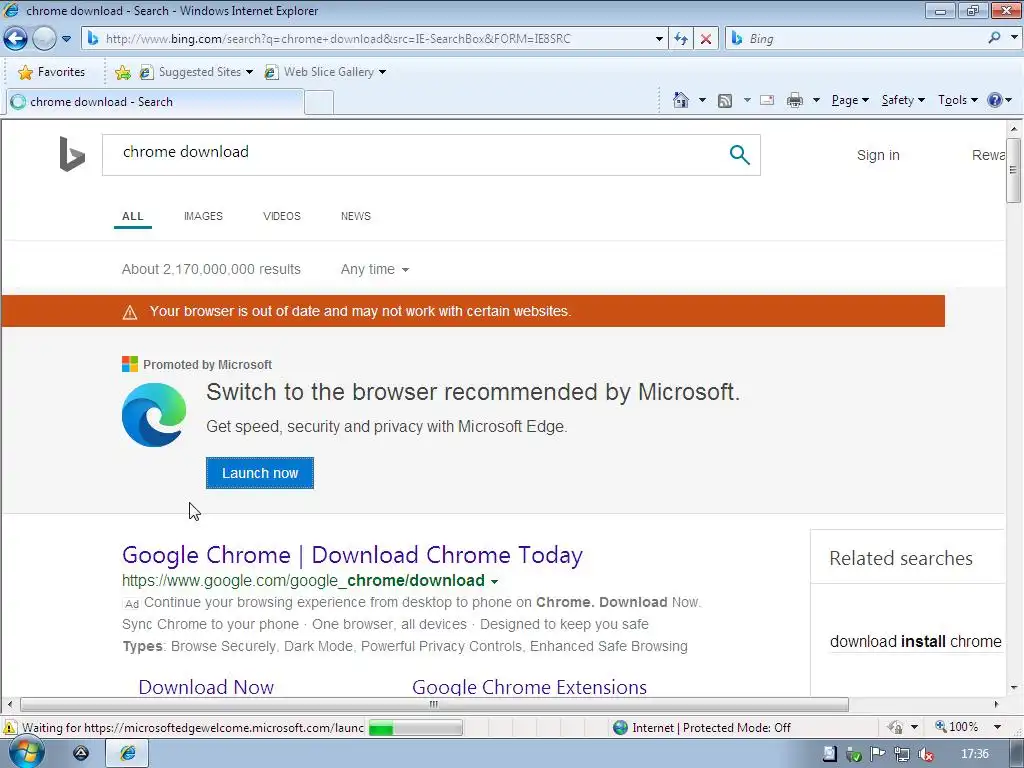Open the Page menu
Screen dimensions: 1024x768
point(850,100)
